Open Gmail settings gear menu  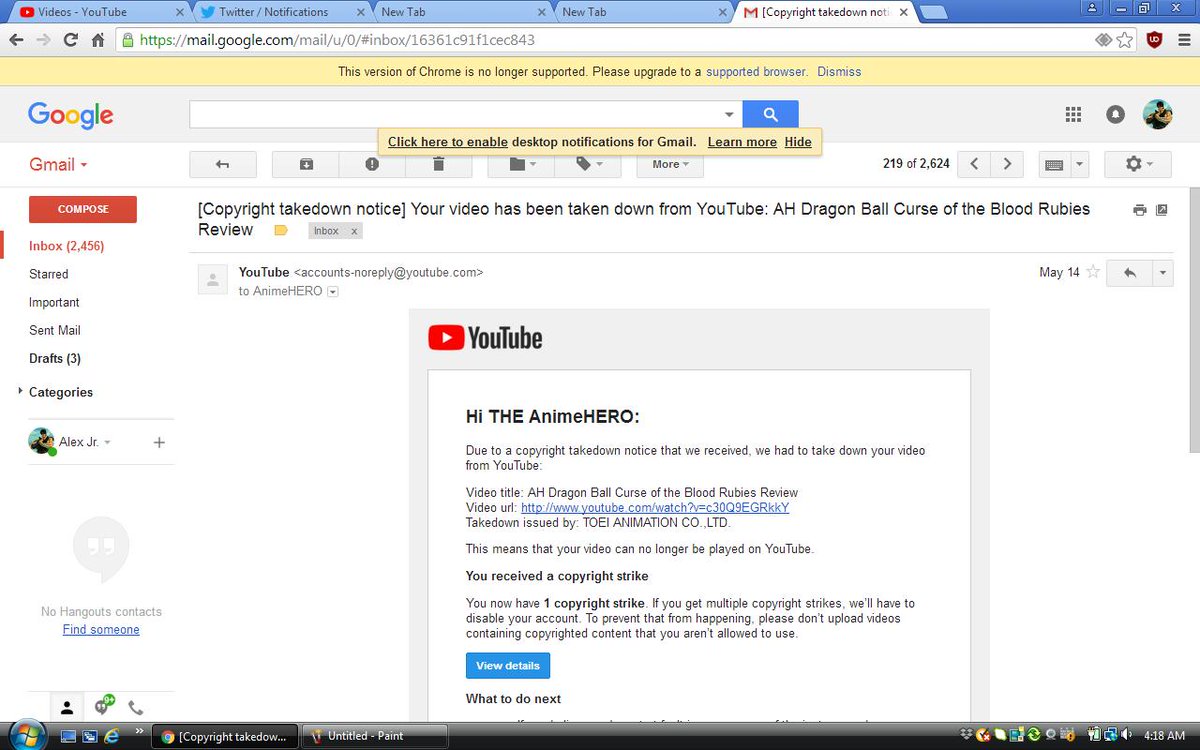(x=1138, y=164)
